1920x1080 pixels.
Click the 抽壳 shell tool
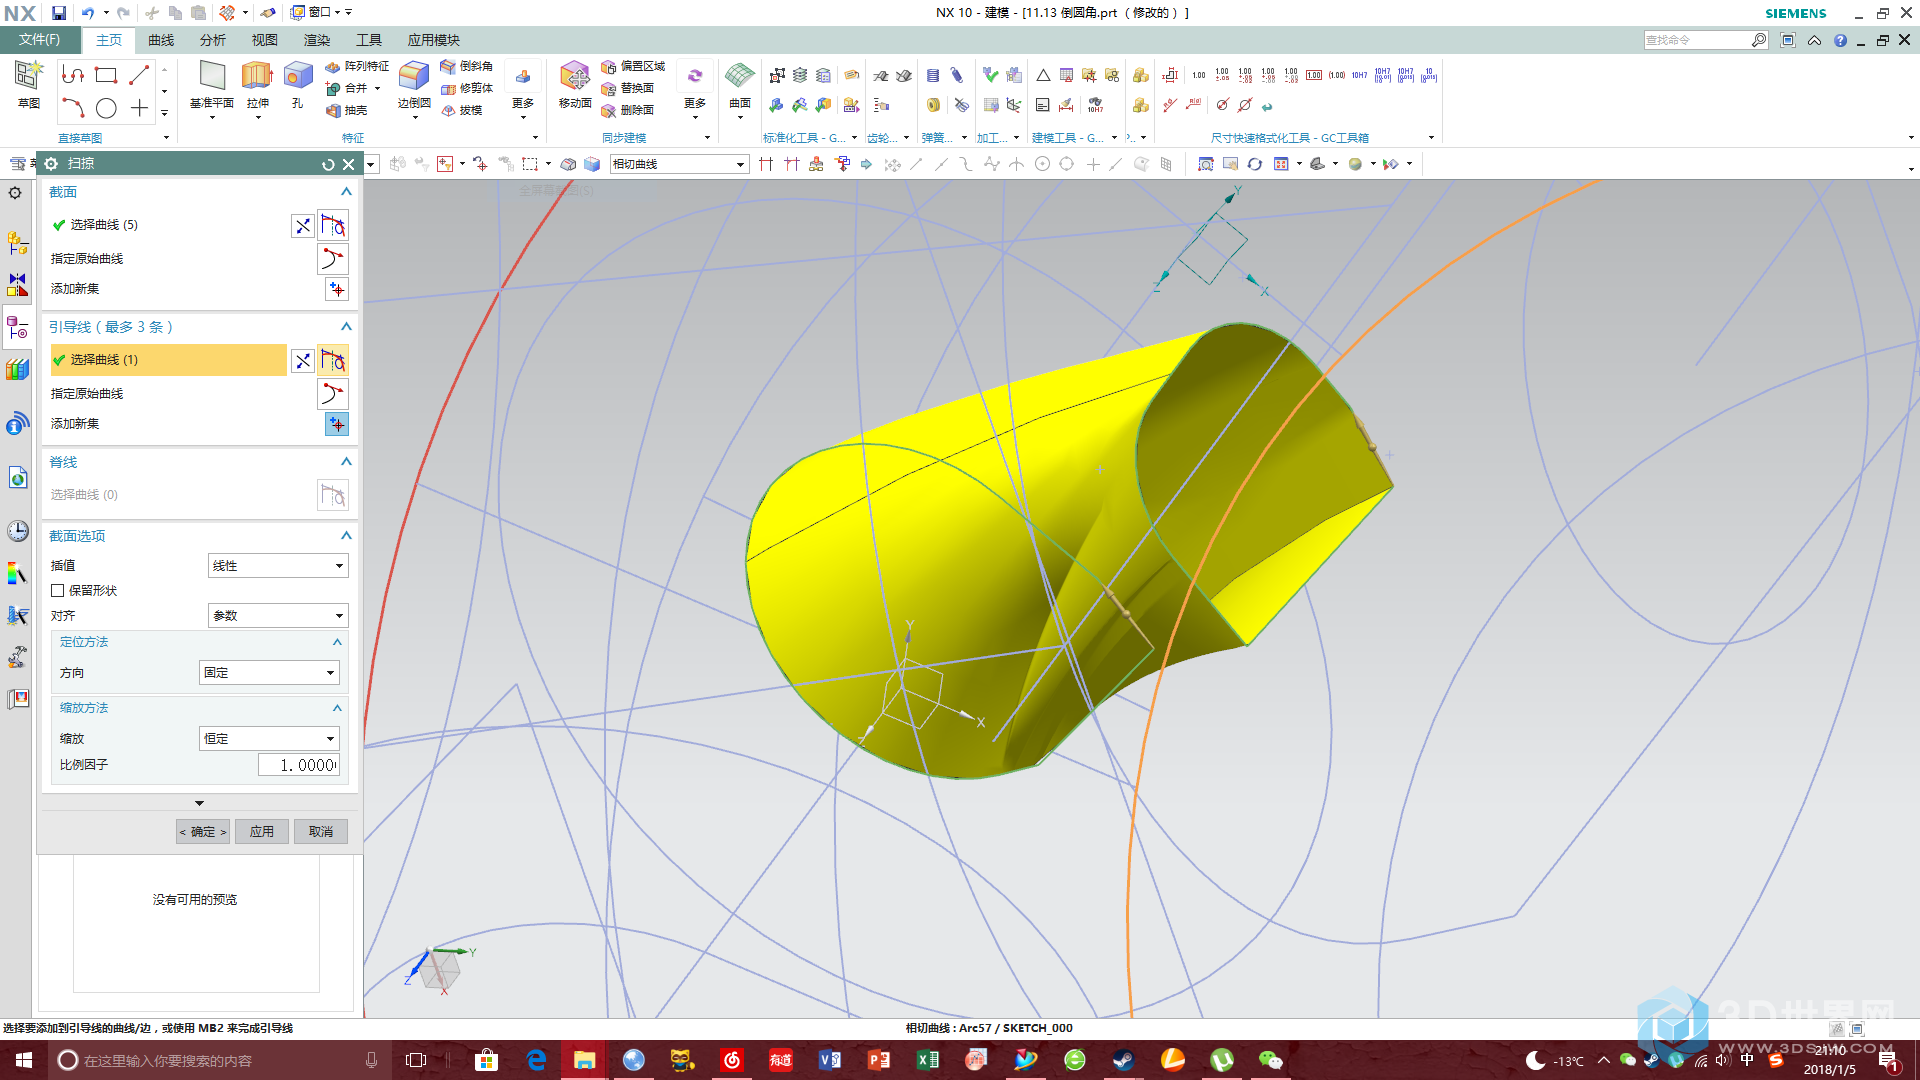(x=347, y=111)
